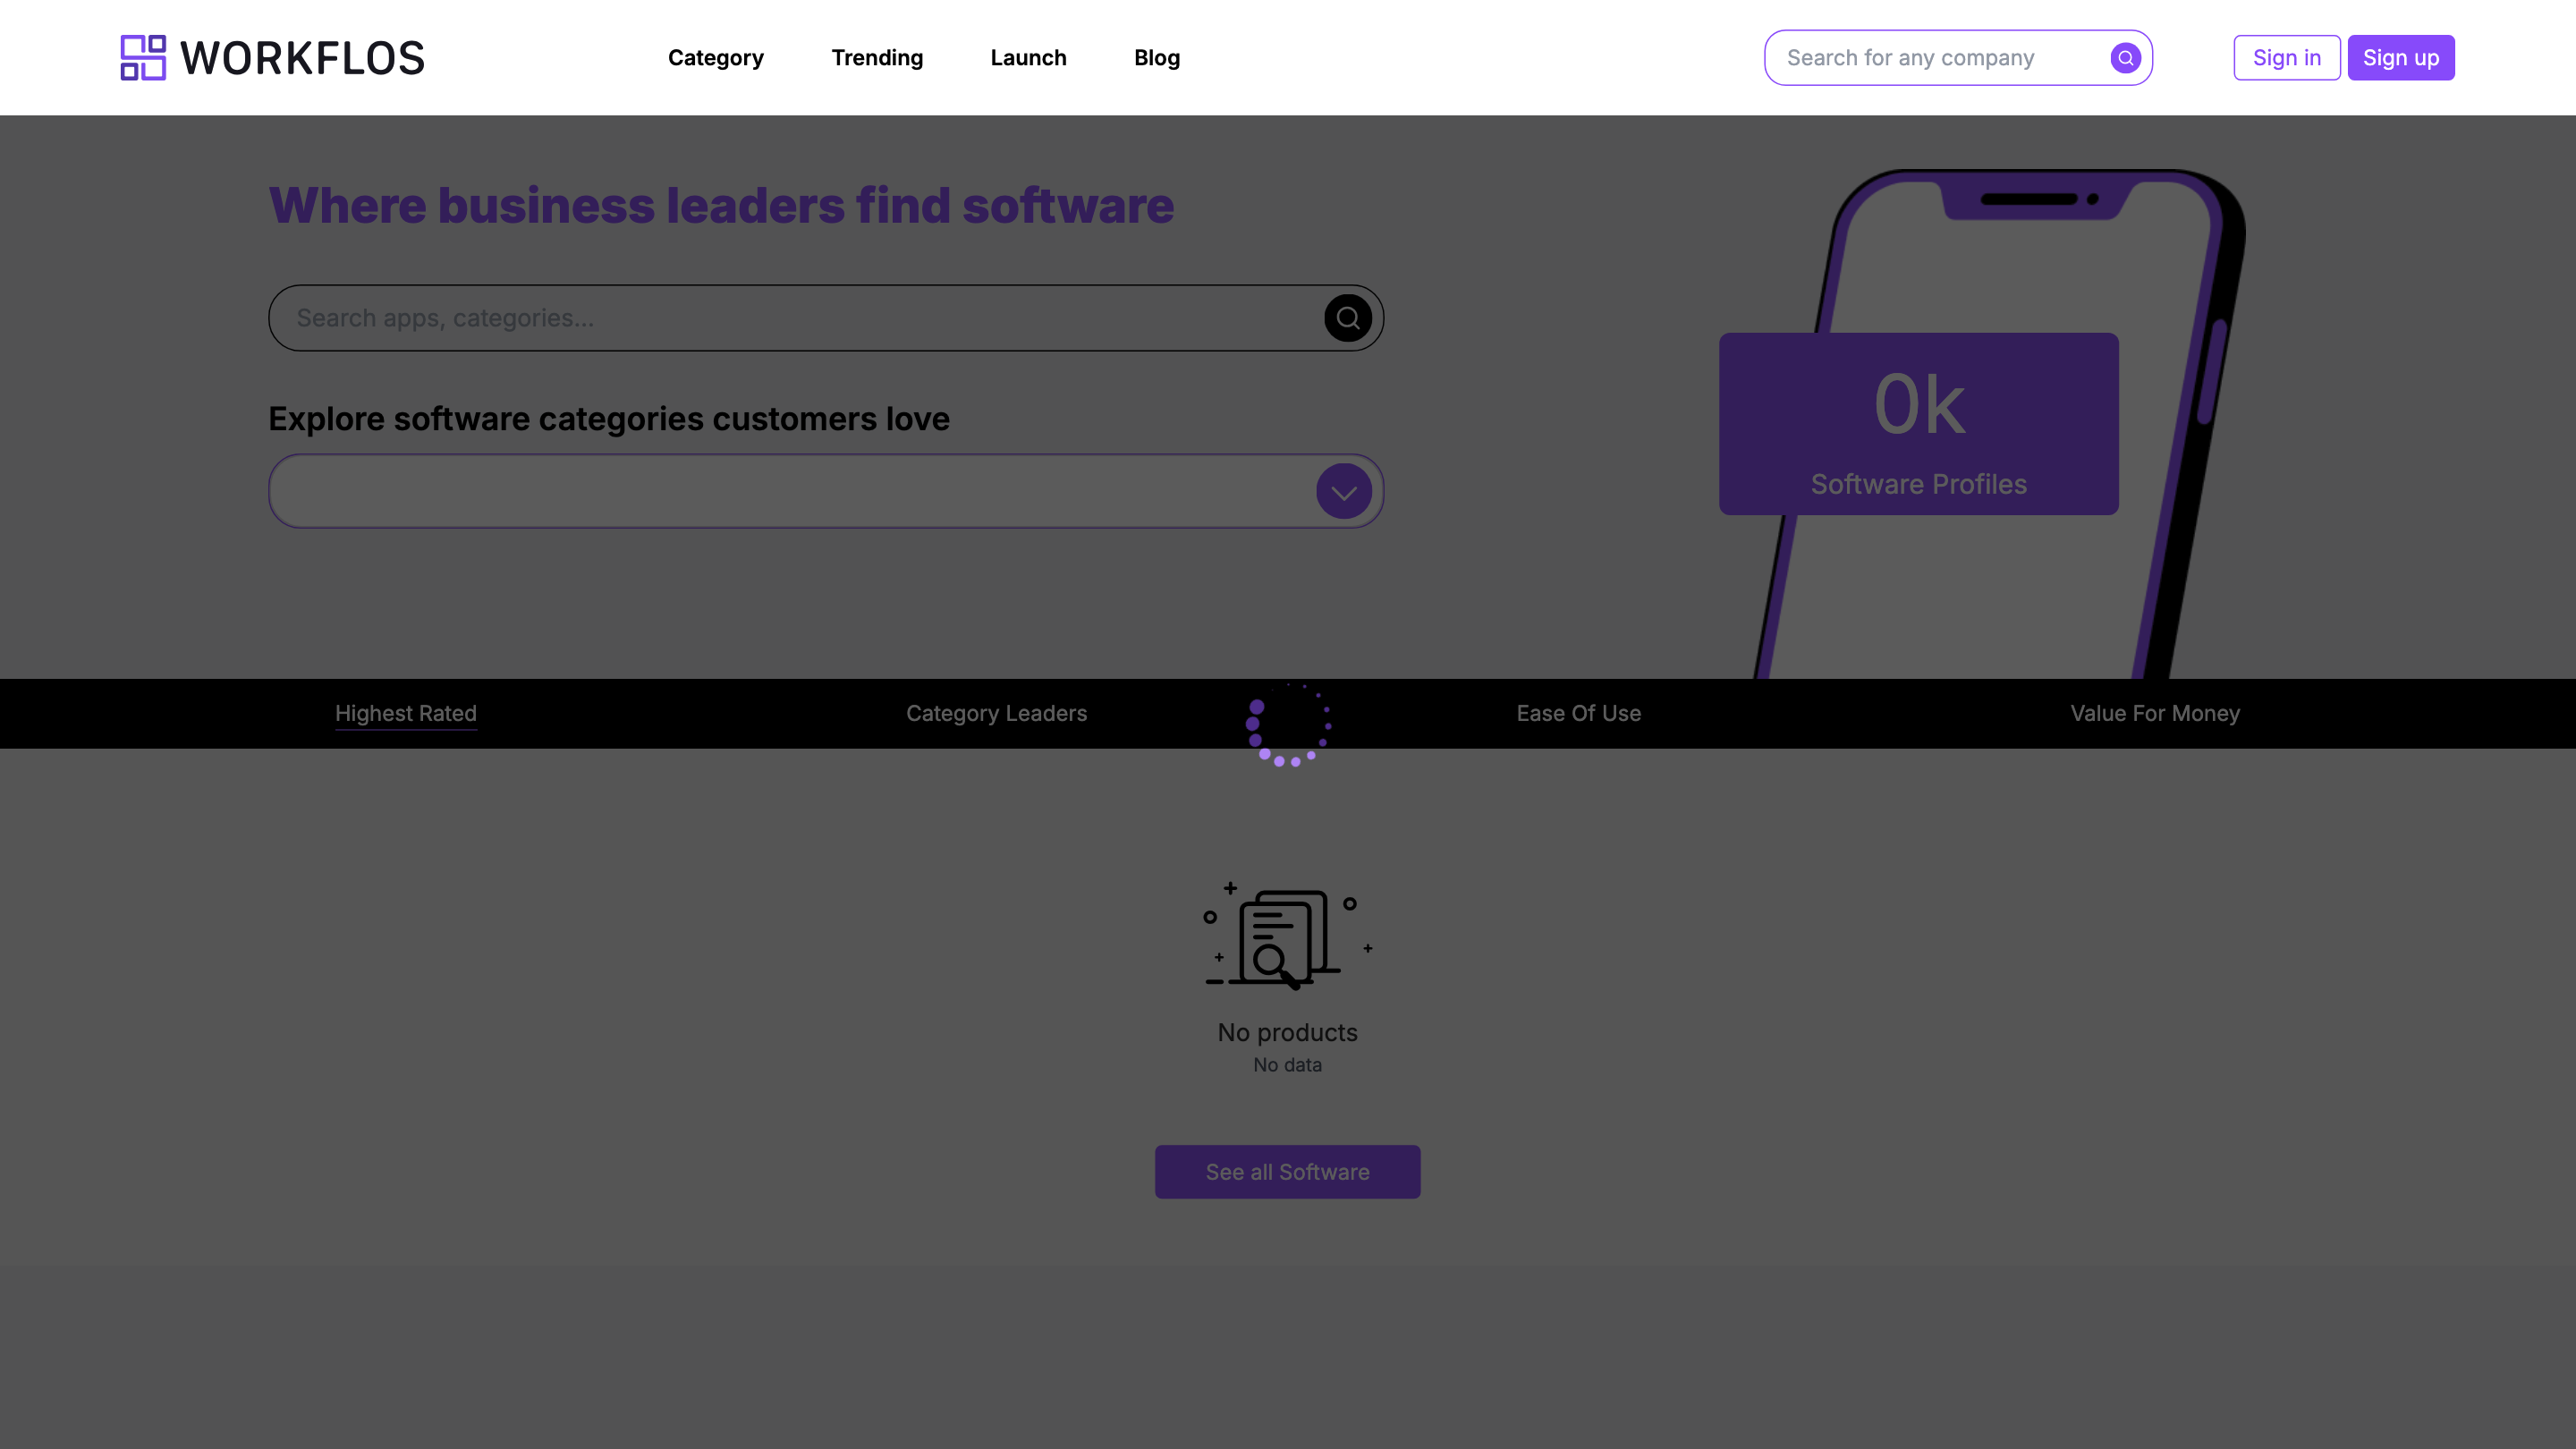
Task: Select the Highest Rated tab
Action: pos(406,713)
